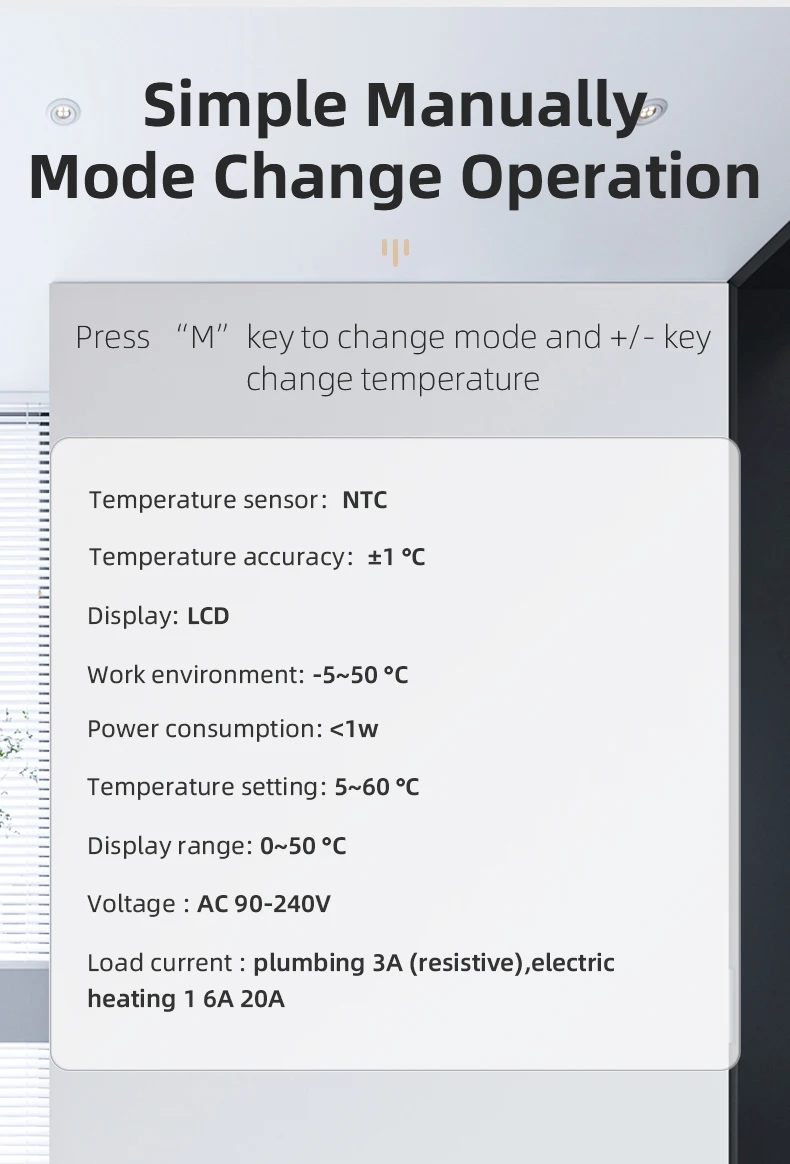Select the Power consumption <1w line
This screenshot has width=790, height=1164.
[232, 729]
